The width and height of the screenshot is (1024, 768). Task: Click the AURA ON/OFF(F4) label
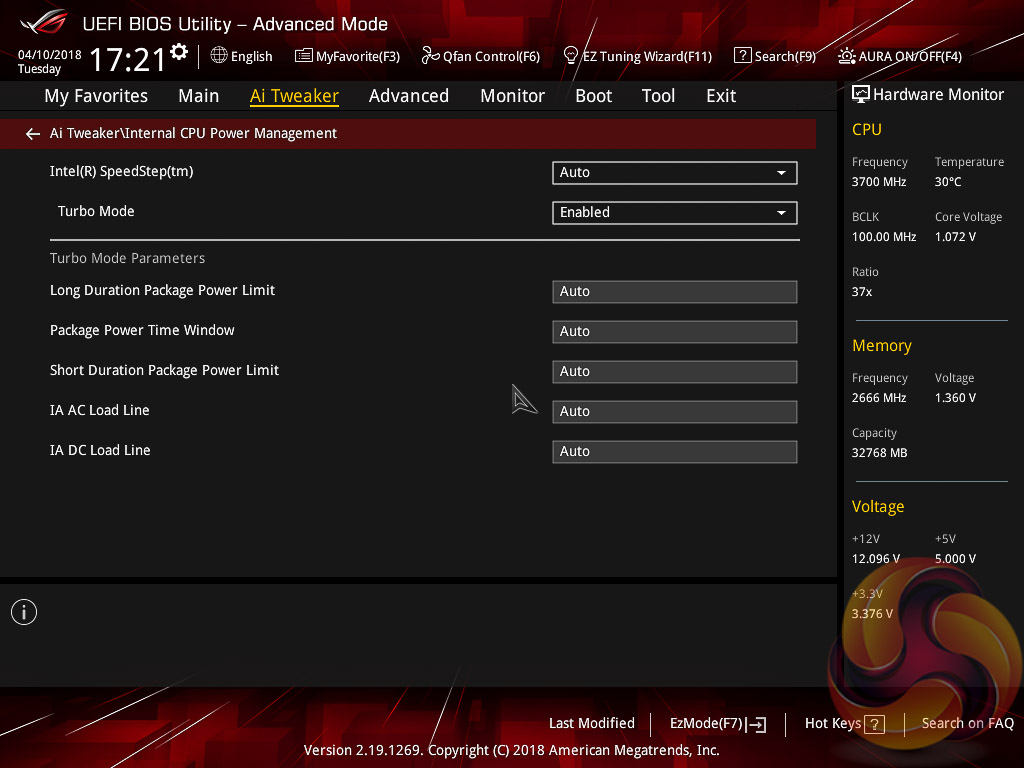click(910, 57)
